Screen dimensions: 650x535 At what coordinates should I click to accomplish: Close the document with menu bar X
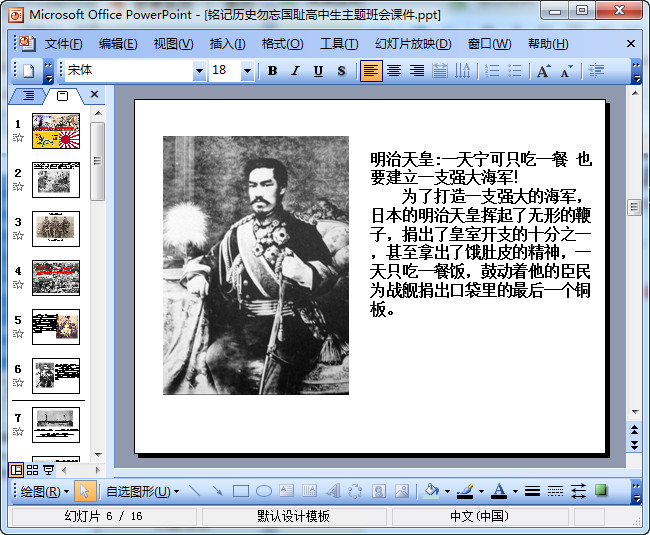click(x=631, y=44)
